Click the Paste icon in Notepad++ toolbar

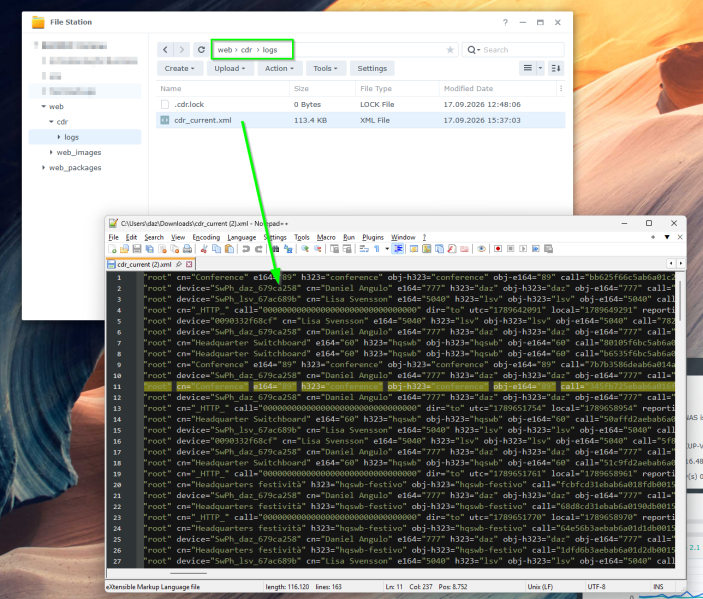click(229, 249)
